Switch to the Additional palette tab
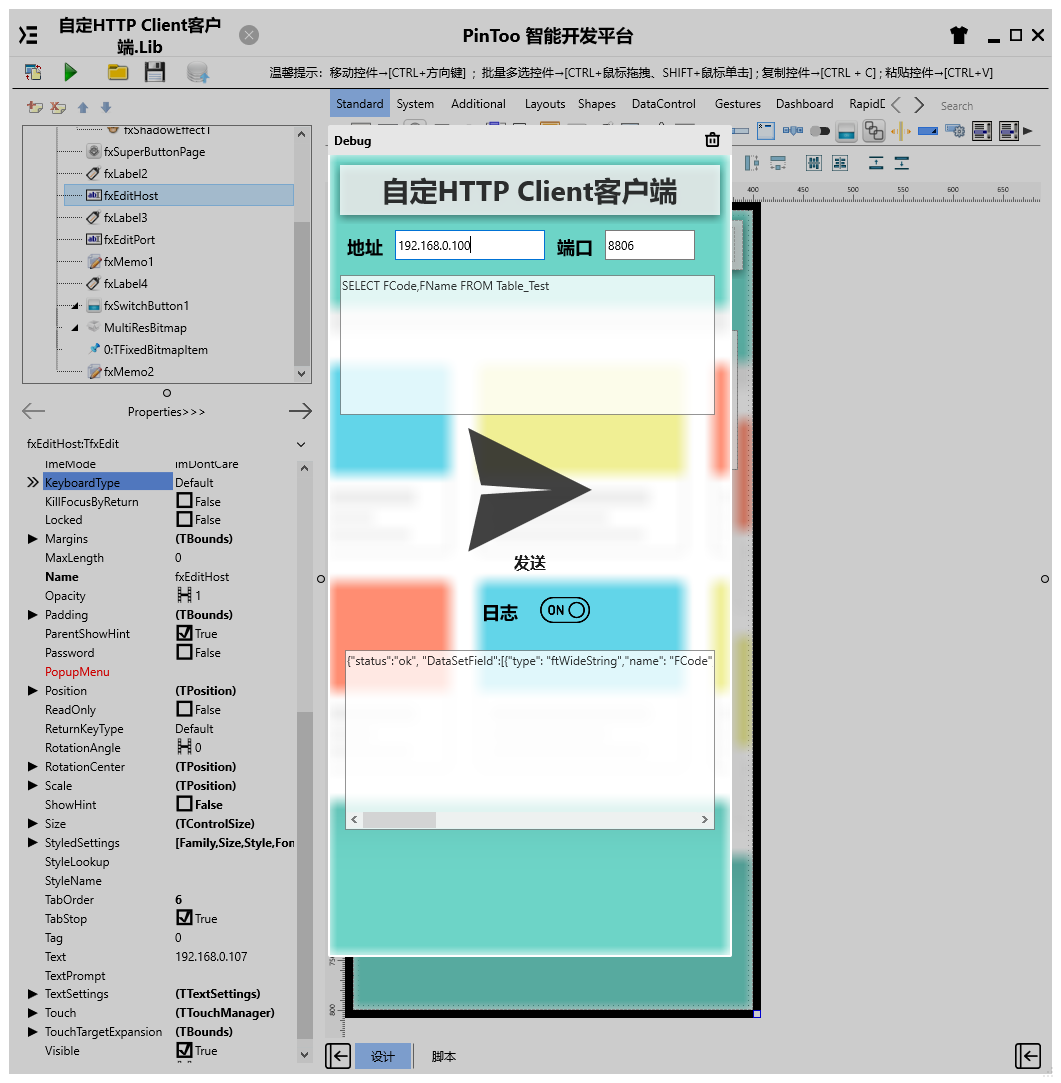Viewport: 1061px width, 1083px height. 478,104
